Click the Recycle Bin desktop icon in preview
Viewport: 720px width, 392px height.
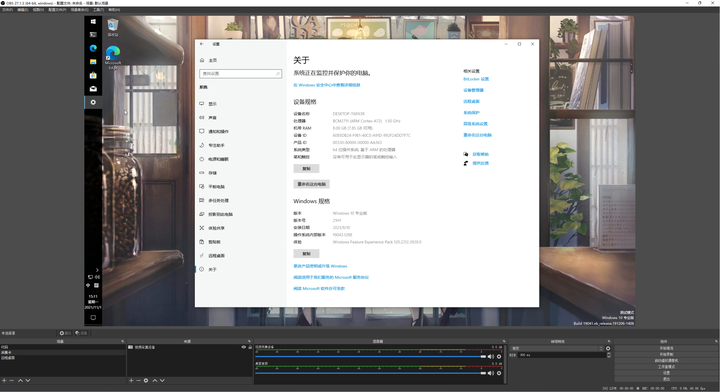pos(113,27)
